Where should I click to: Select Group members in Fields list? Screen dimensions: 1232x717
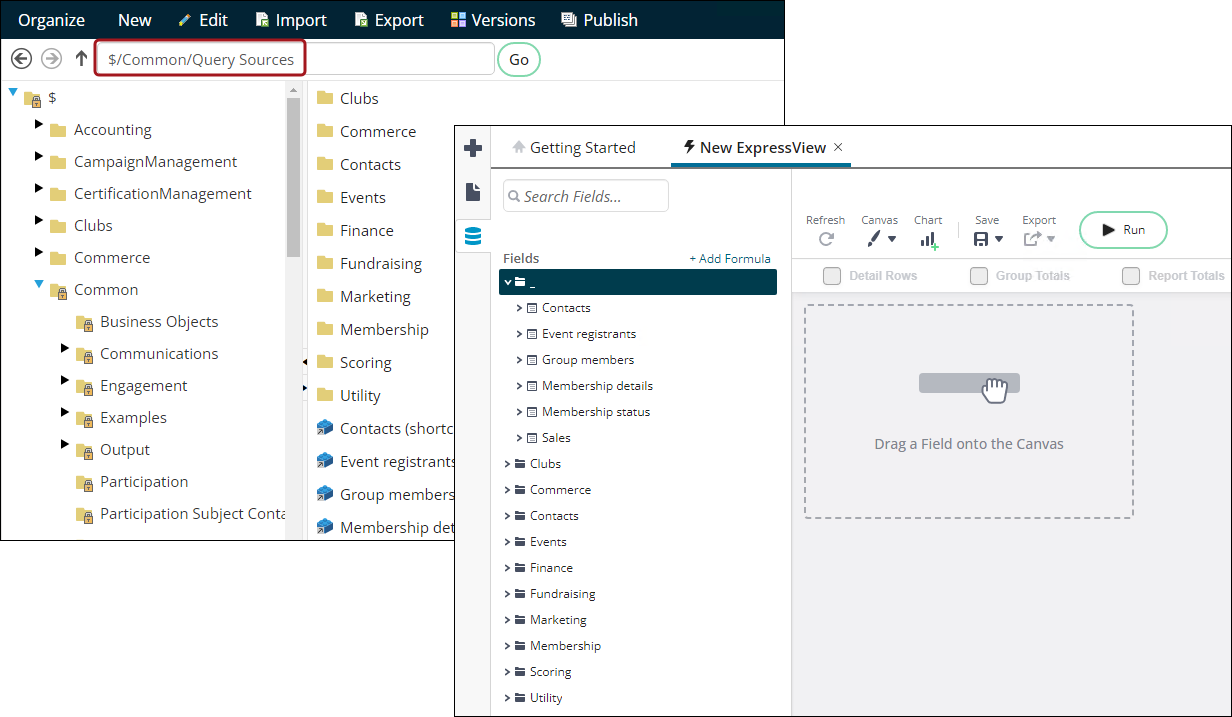588,360
